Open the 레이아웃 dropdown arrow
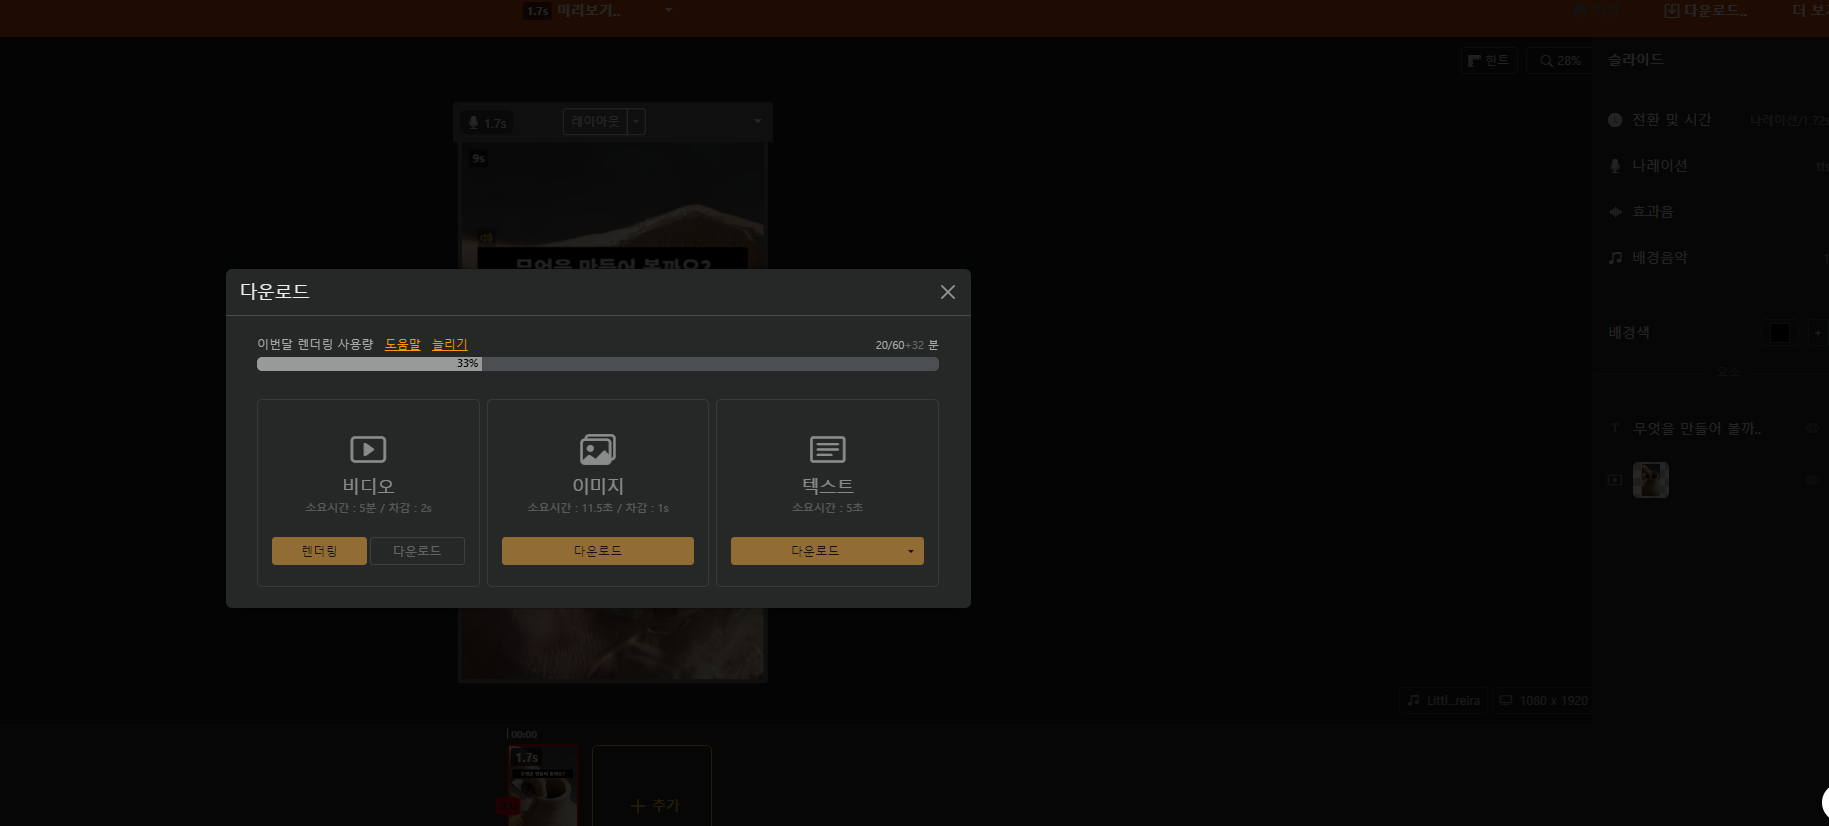Image resolution: width=1829 pixels, height=826 pixels. (636, 121)
